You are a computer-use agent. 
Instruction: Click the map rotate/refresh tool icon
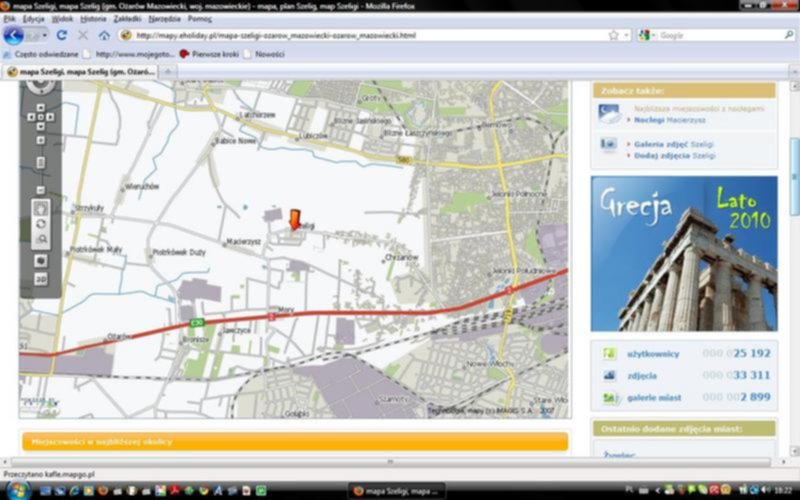click(41, 224)
